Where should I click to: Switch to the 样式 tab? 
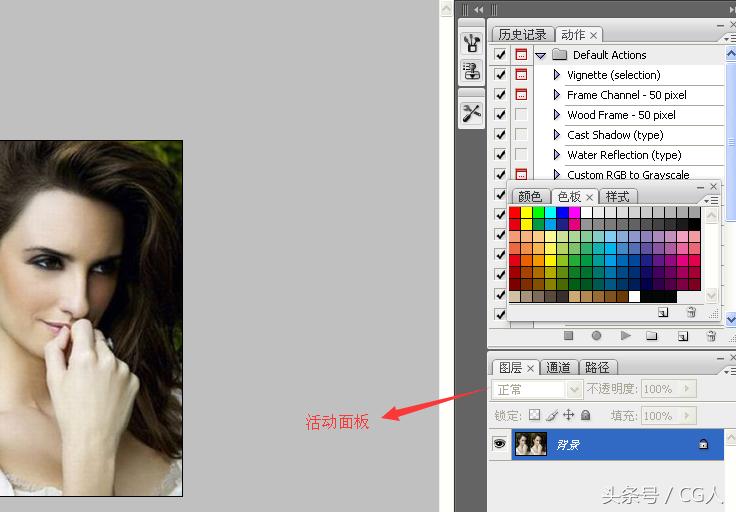(617, 197)
